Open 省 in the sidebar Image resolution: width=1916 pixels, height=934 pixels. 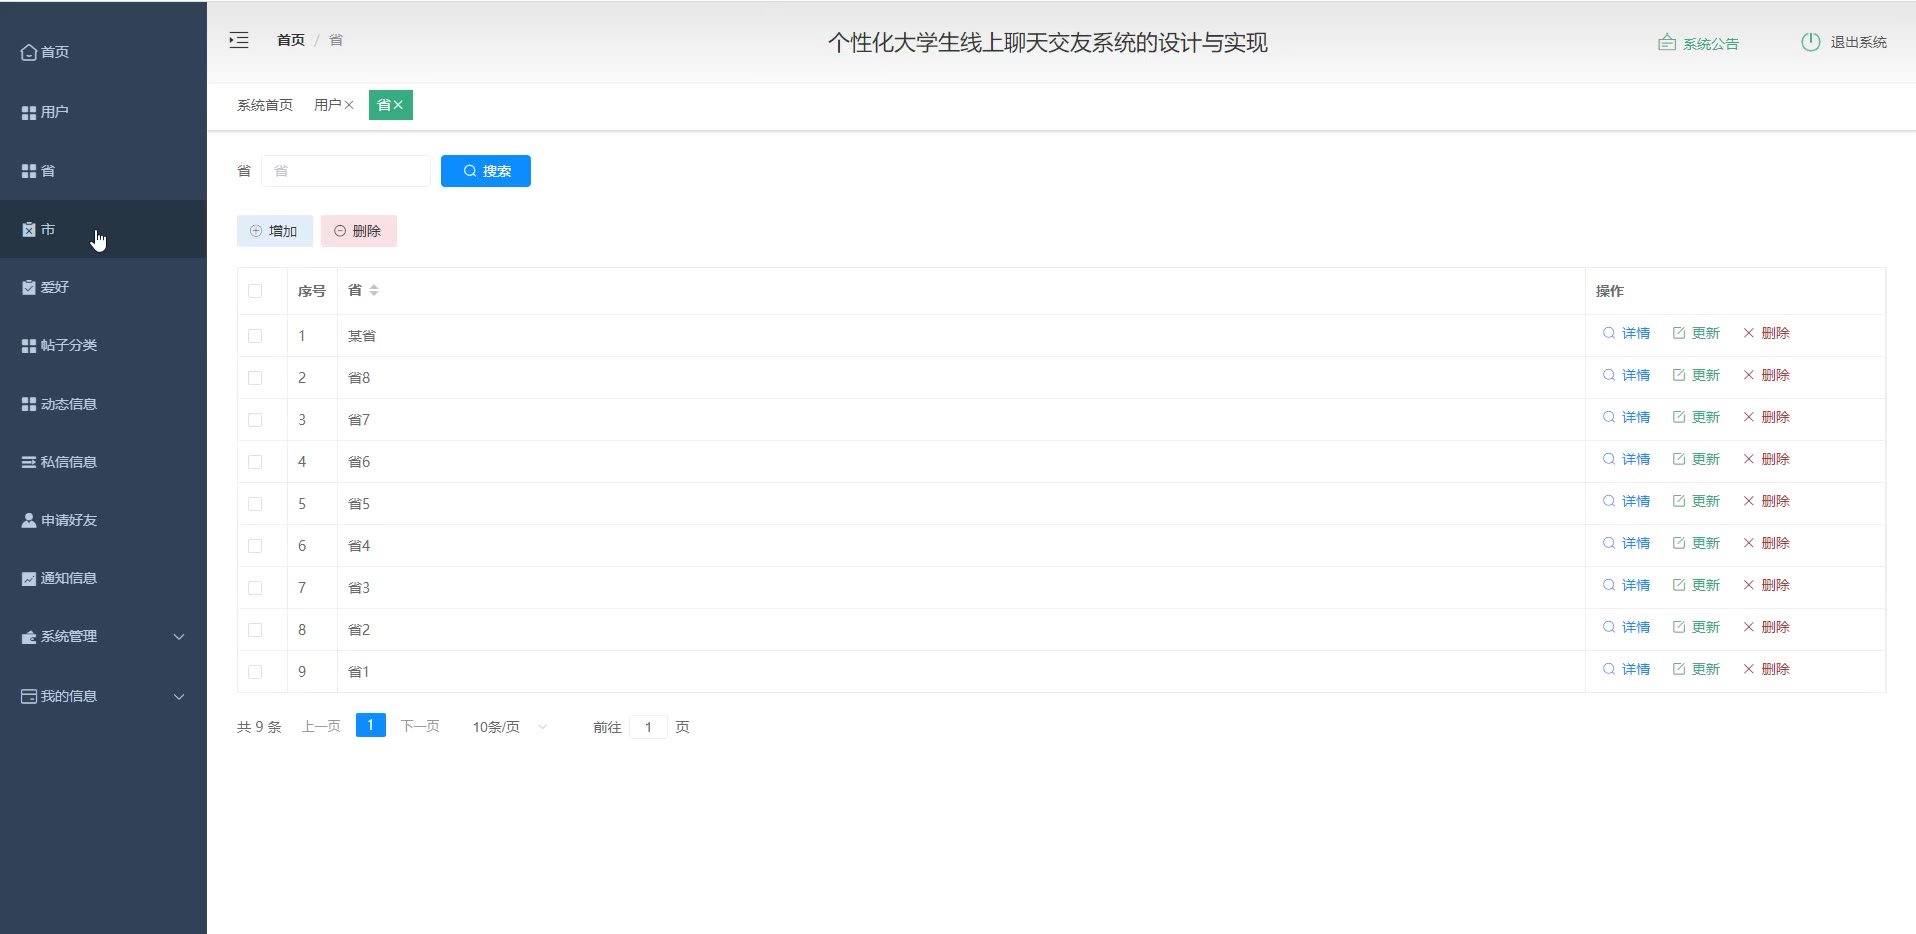click(103, 171)
